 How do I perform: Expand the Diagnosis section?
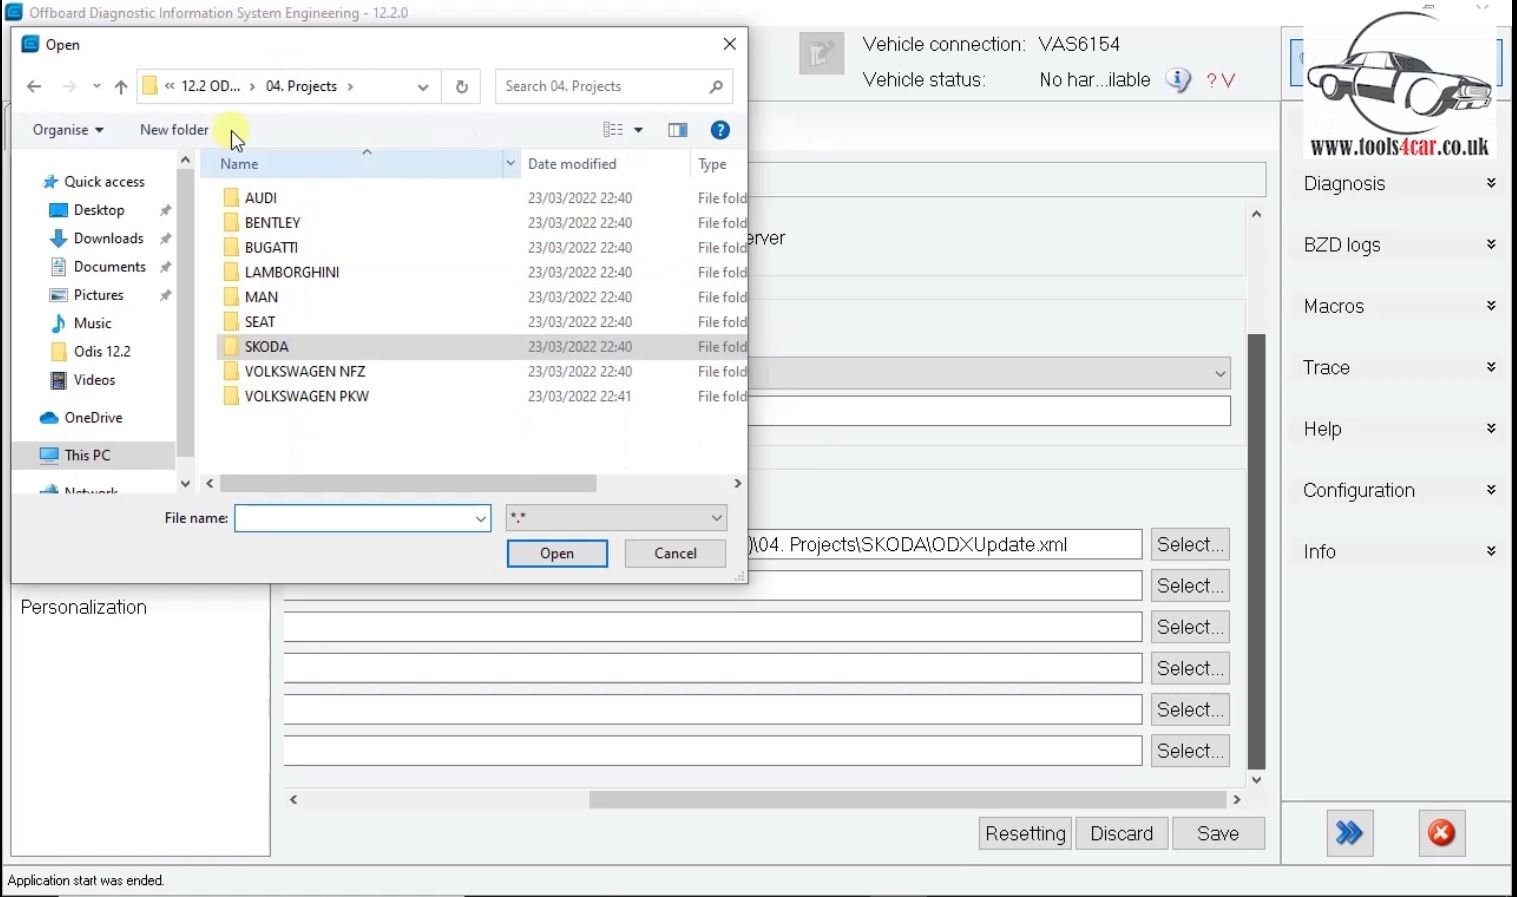coord(1398,184)
